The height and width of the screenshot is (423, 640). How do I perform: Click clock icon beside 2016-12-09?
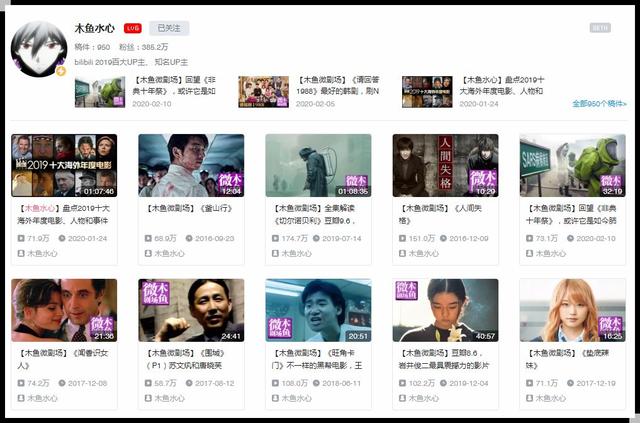pyautogui.click(x=444, y=238)
